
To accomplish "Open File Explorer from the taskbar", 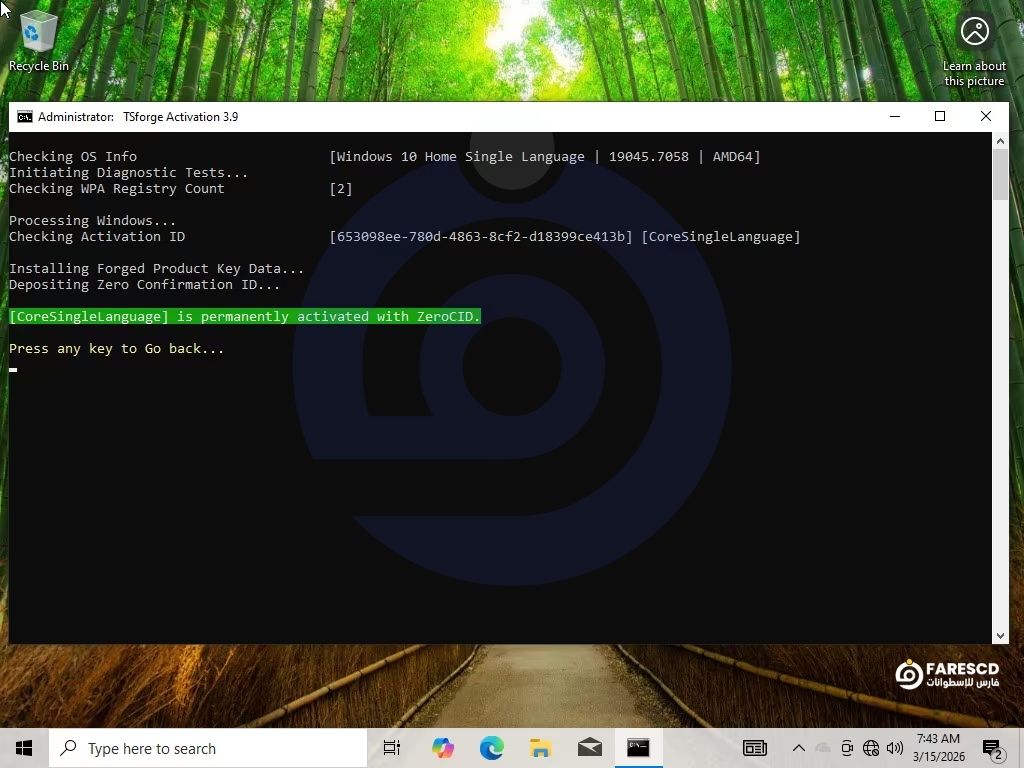I will click(x=540, y=748).
